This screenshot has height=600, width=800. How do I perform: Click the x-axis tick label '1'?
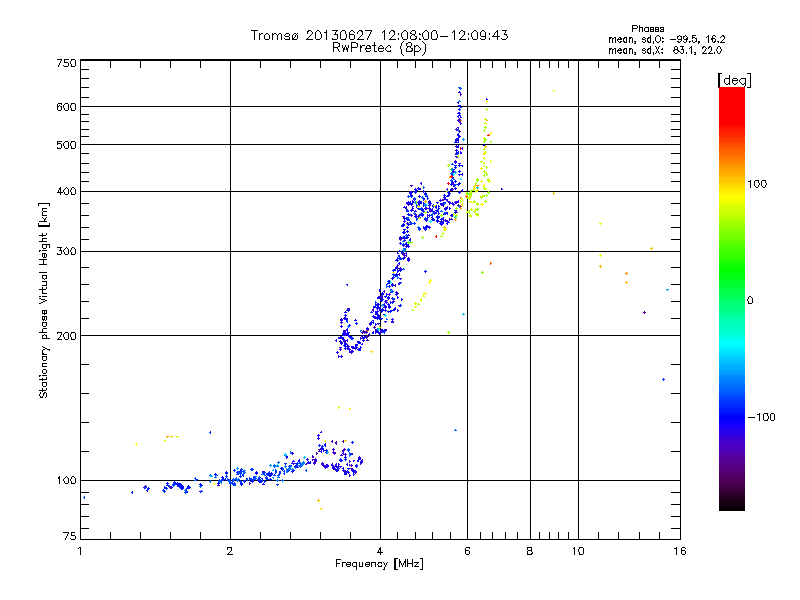click(80, 551)
